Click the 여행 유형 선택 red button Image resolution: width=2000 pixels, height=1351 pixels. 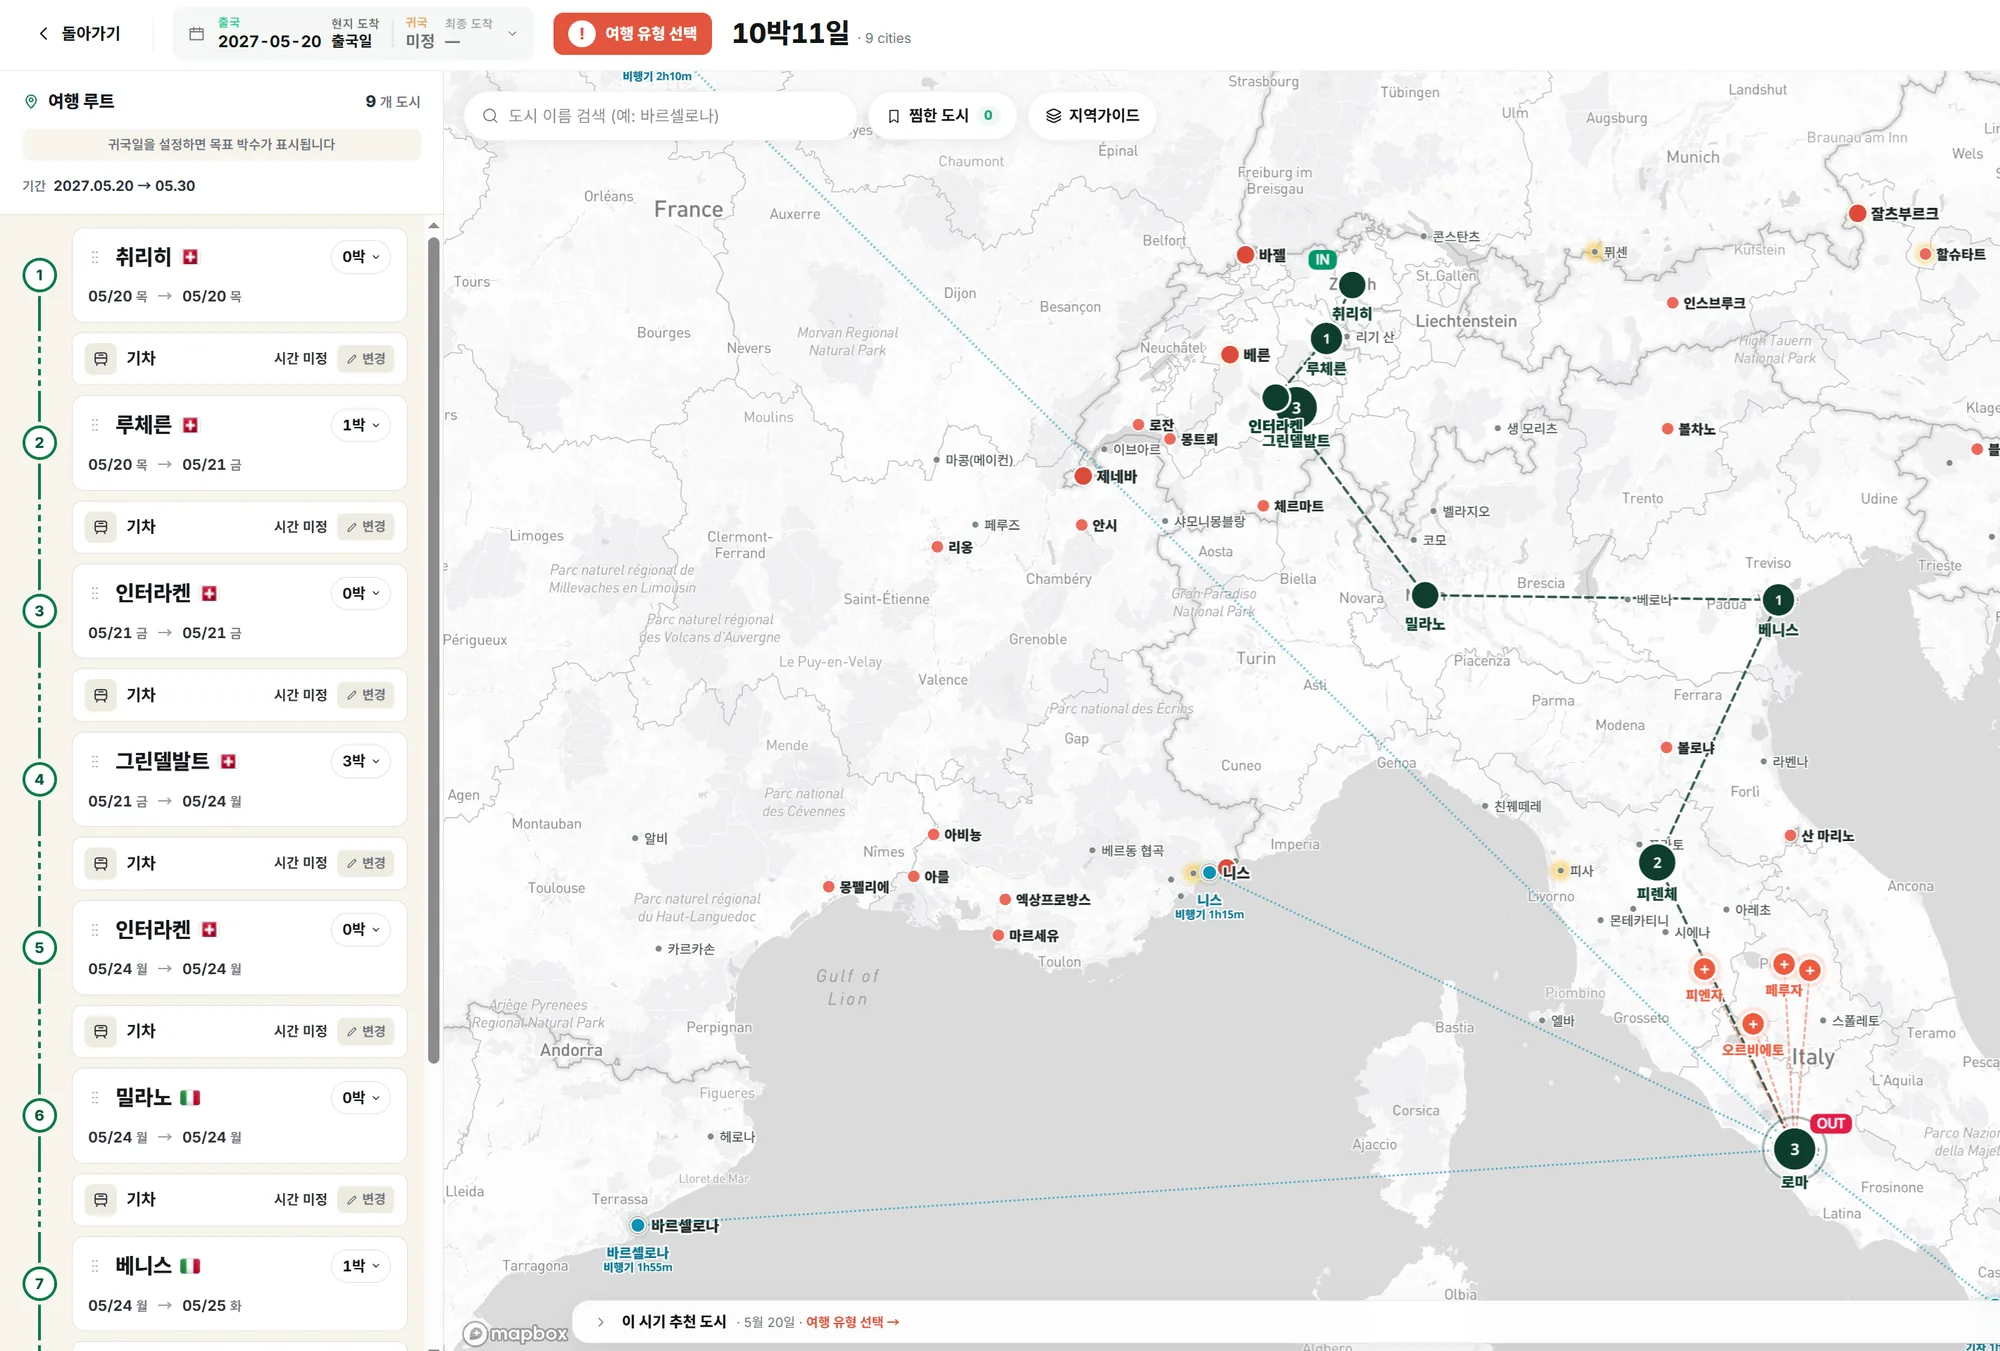[x=633, y=34]
